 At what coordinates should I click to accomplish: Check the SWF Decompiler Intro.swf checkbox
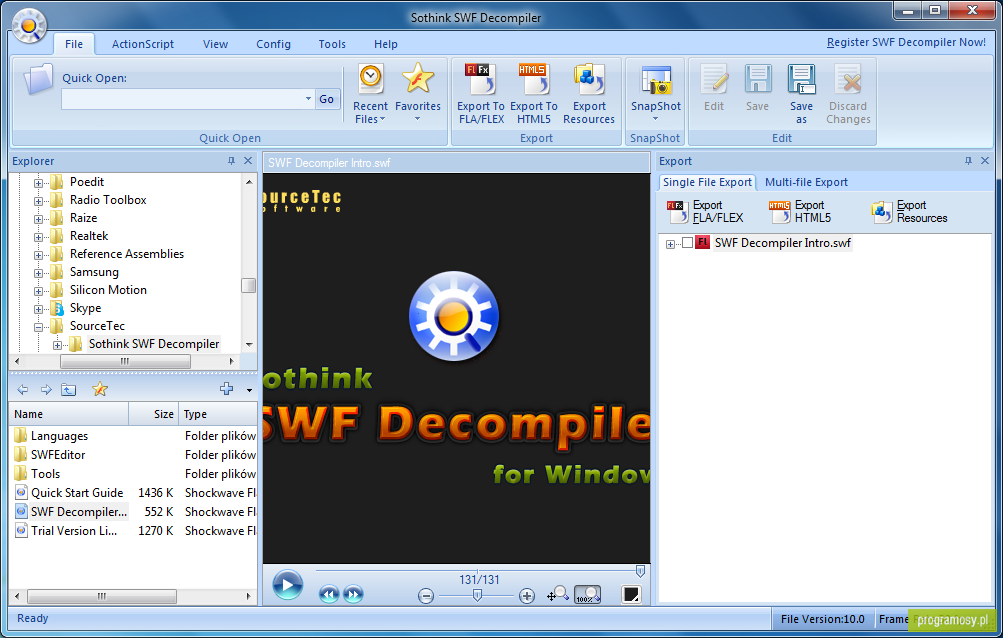(688, 243)
